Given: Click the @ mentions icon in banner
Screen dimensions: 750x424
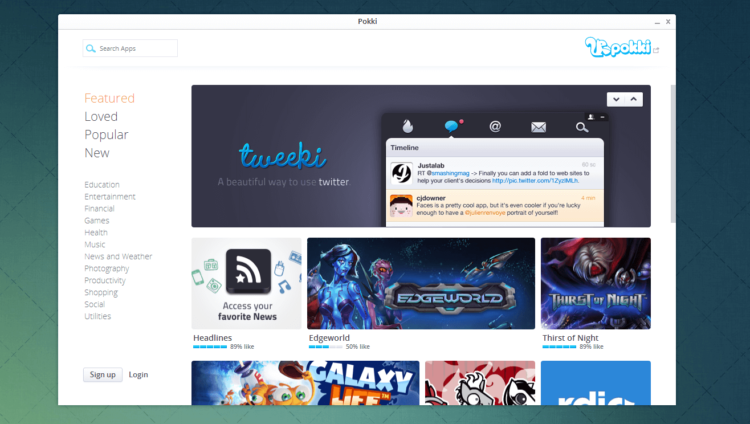Looking at the screenshot, I should [495, 126].
